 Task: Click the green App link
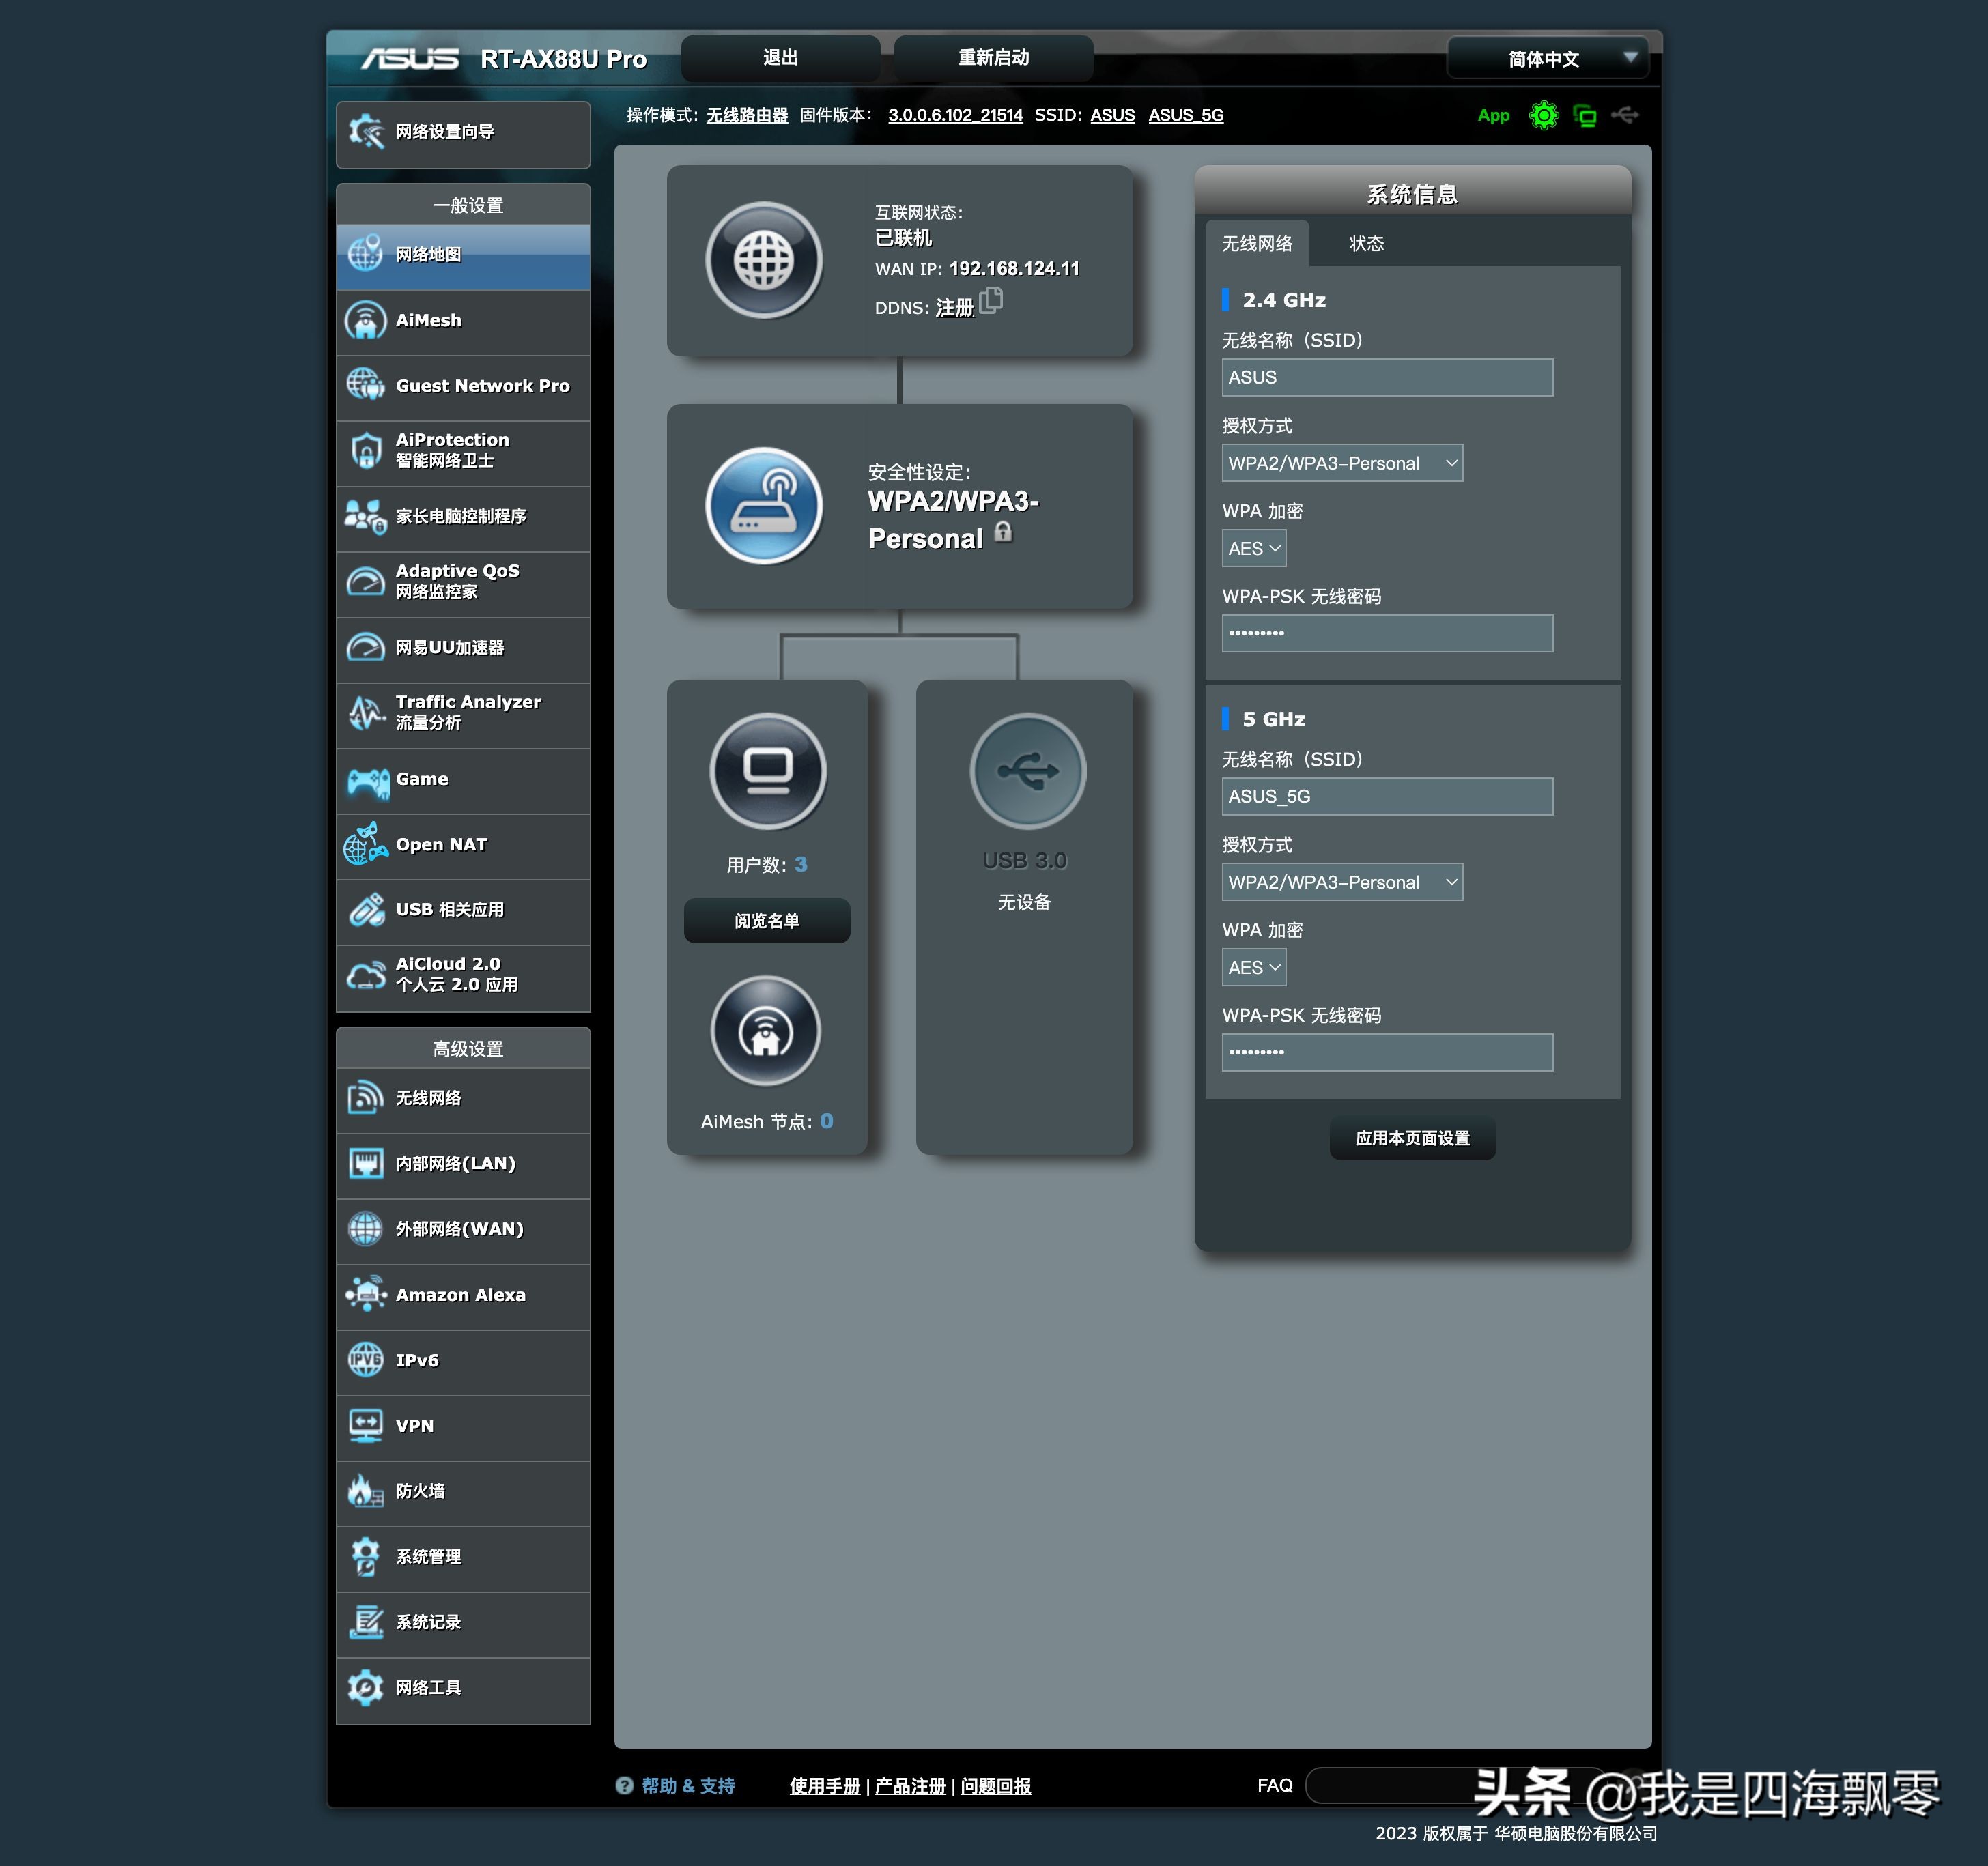pyautogui.click(x=1493, y=116)
